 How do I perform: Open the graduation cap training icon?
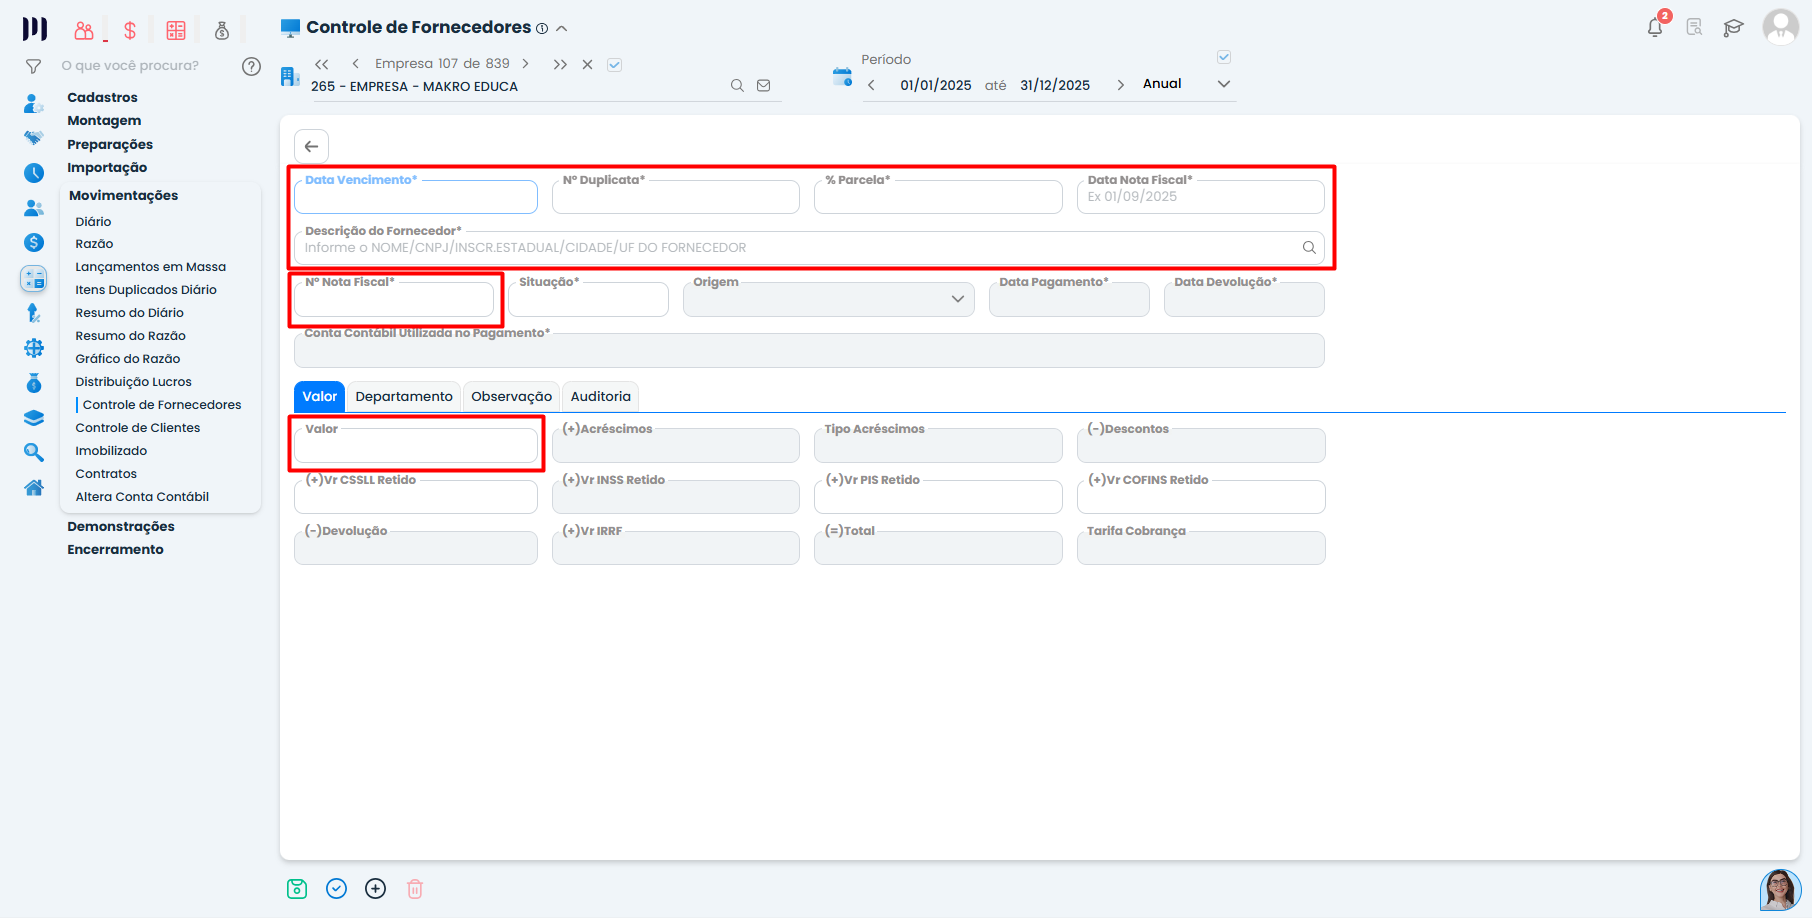tap(1733, 28)
